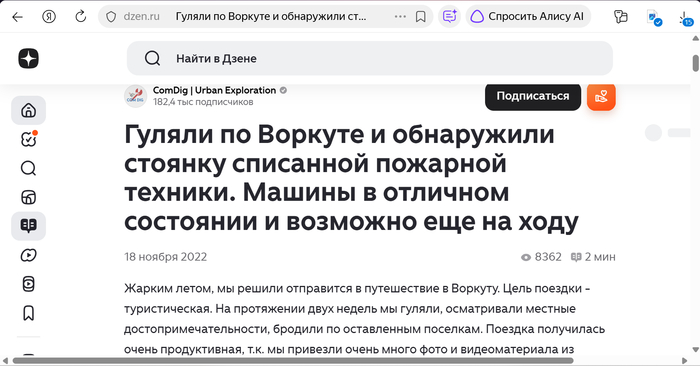Image resolution: width=700 pixels, height=366 pixels.
Task: Open the short clips section in sidebar
Action: coord(29,284)
